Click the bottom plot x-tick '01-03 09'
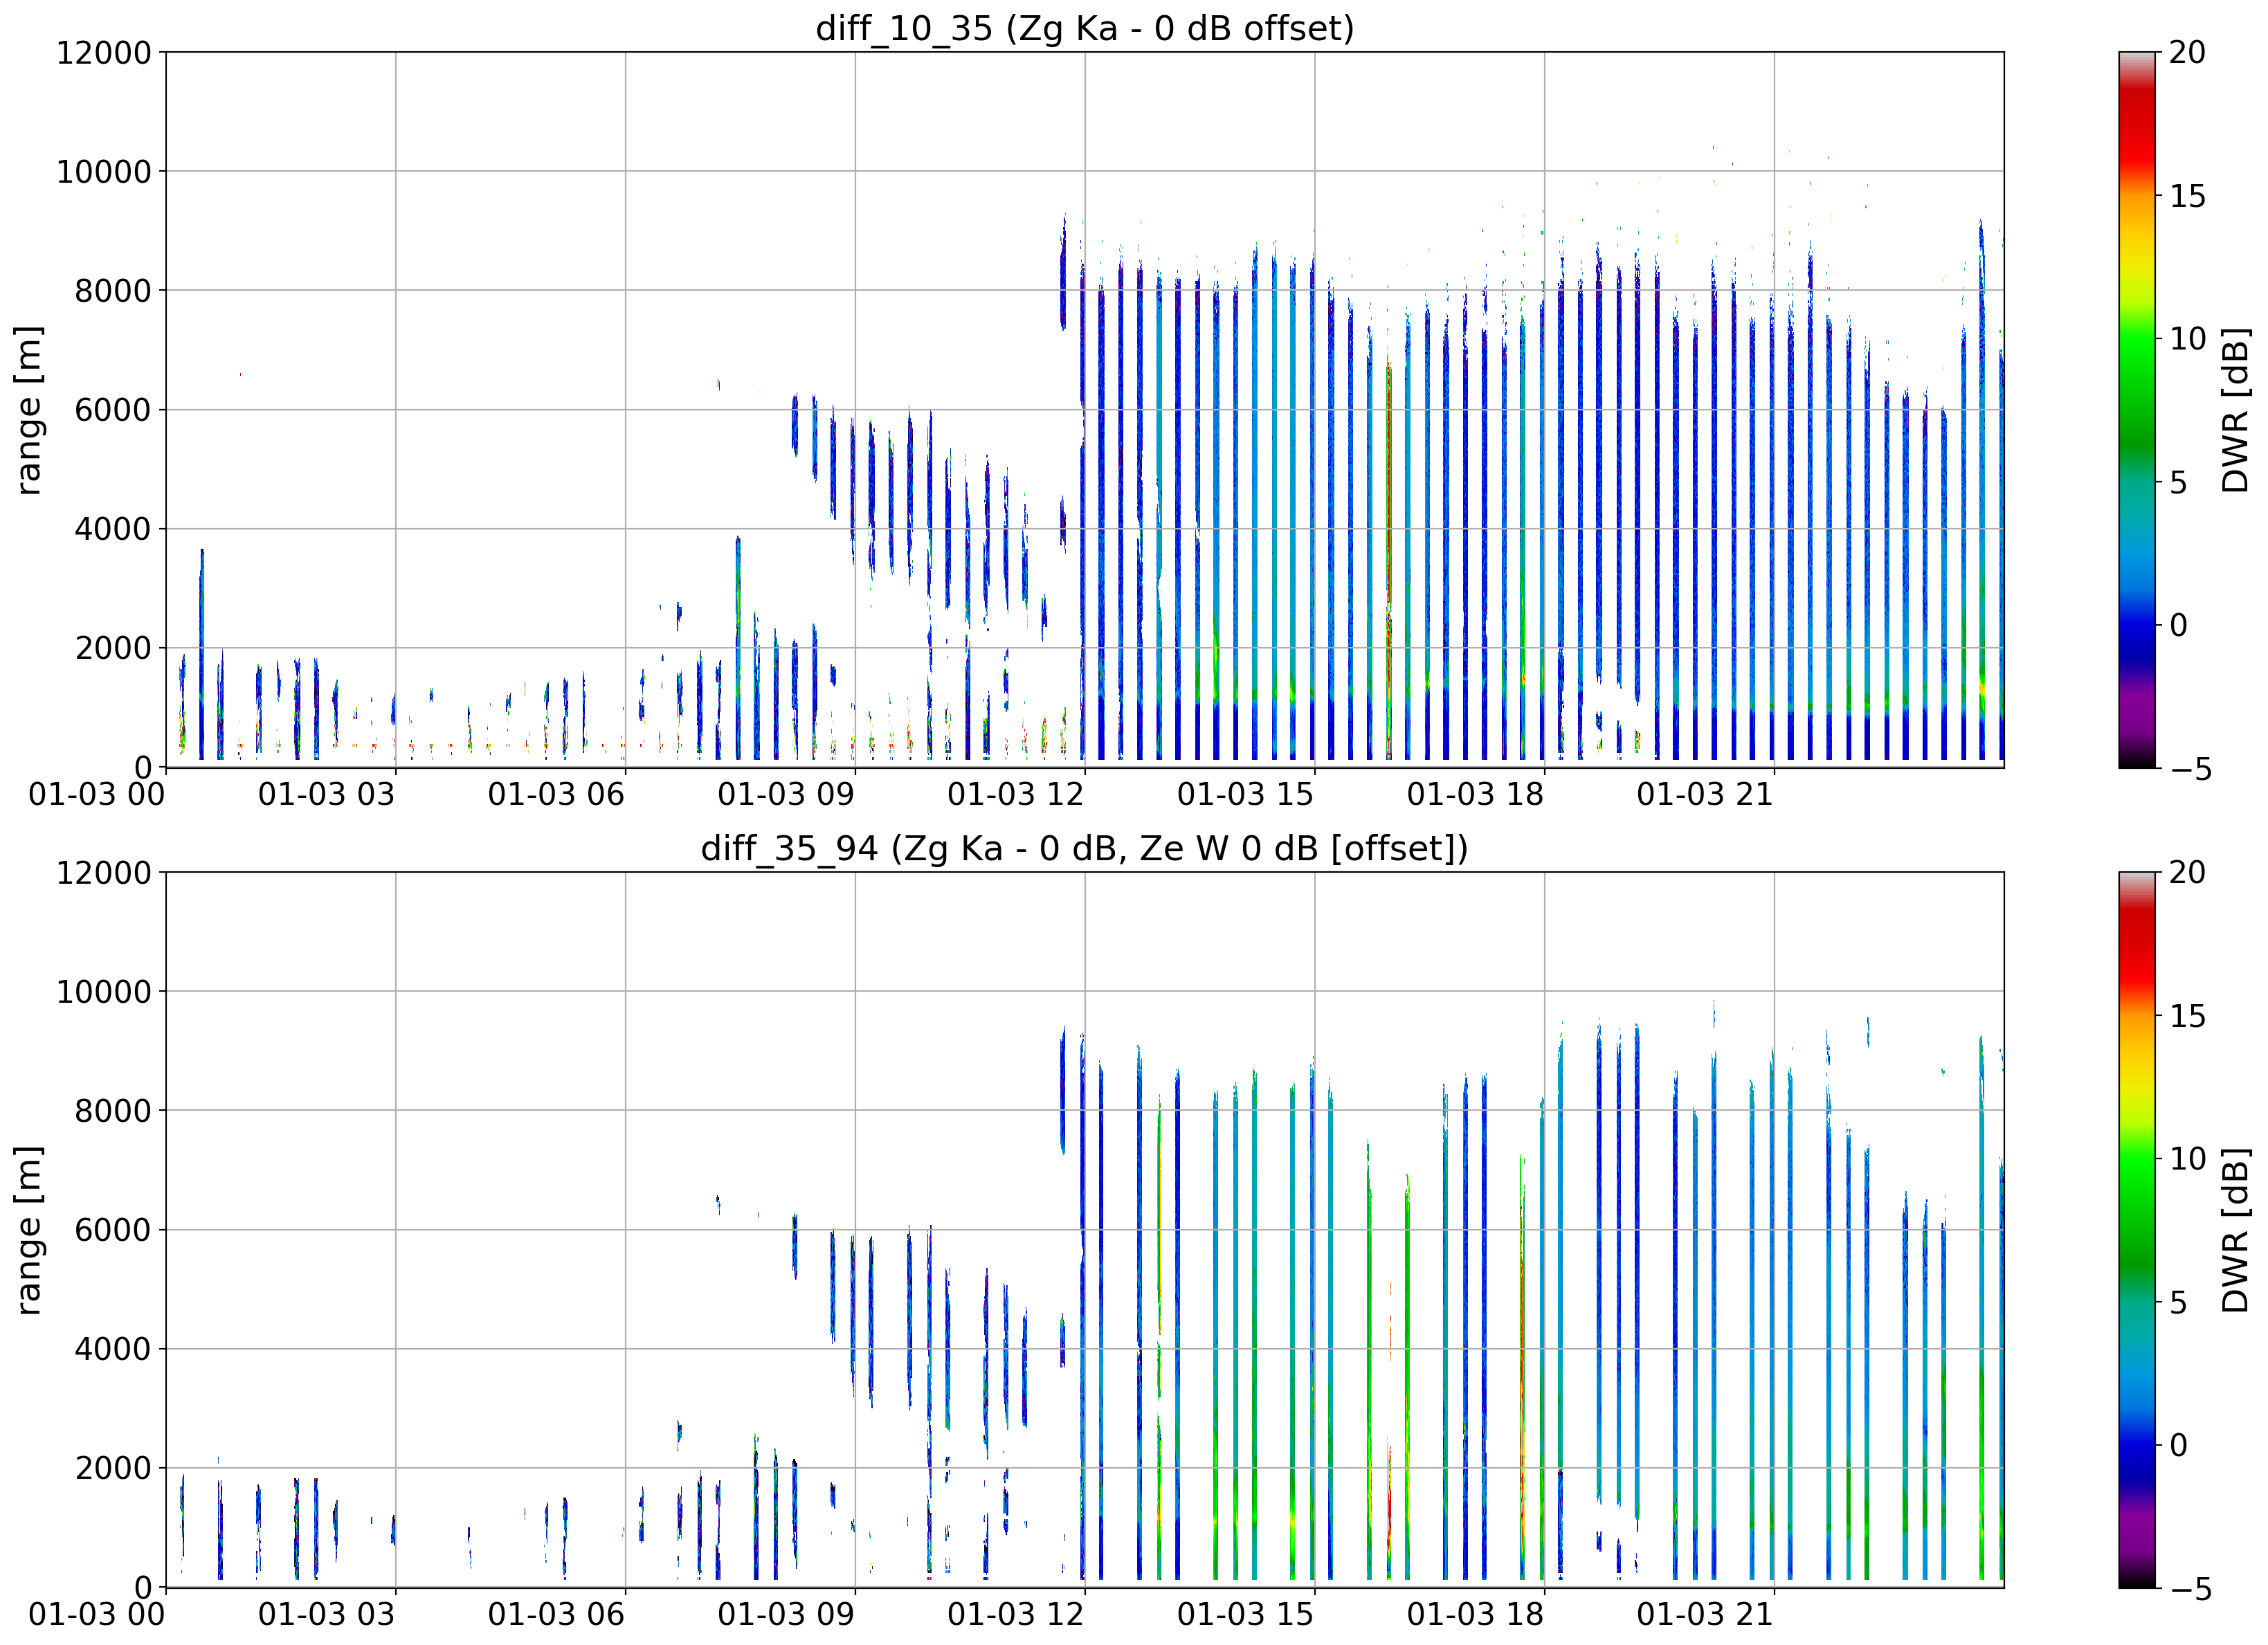The width and height of the screenshot is (2268, 1645). tap(786, 1615)
